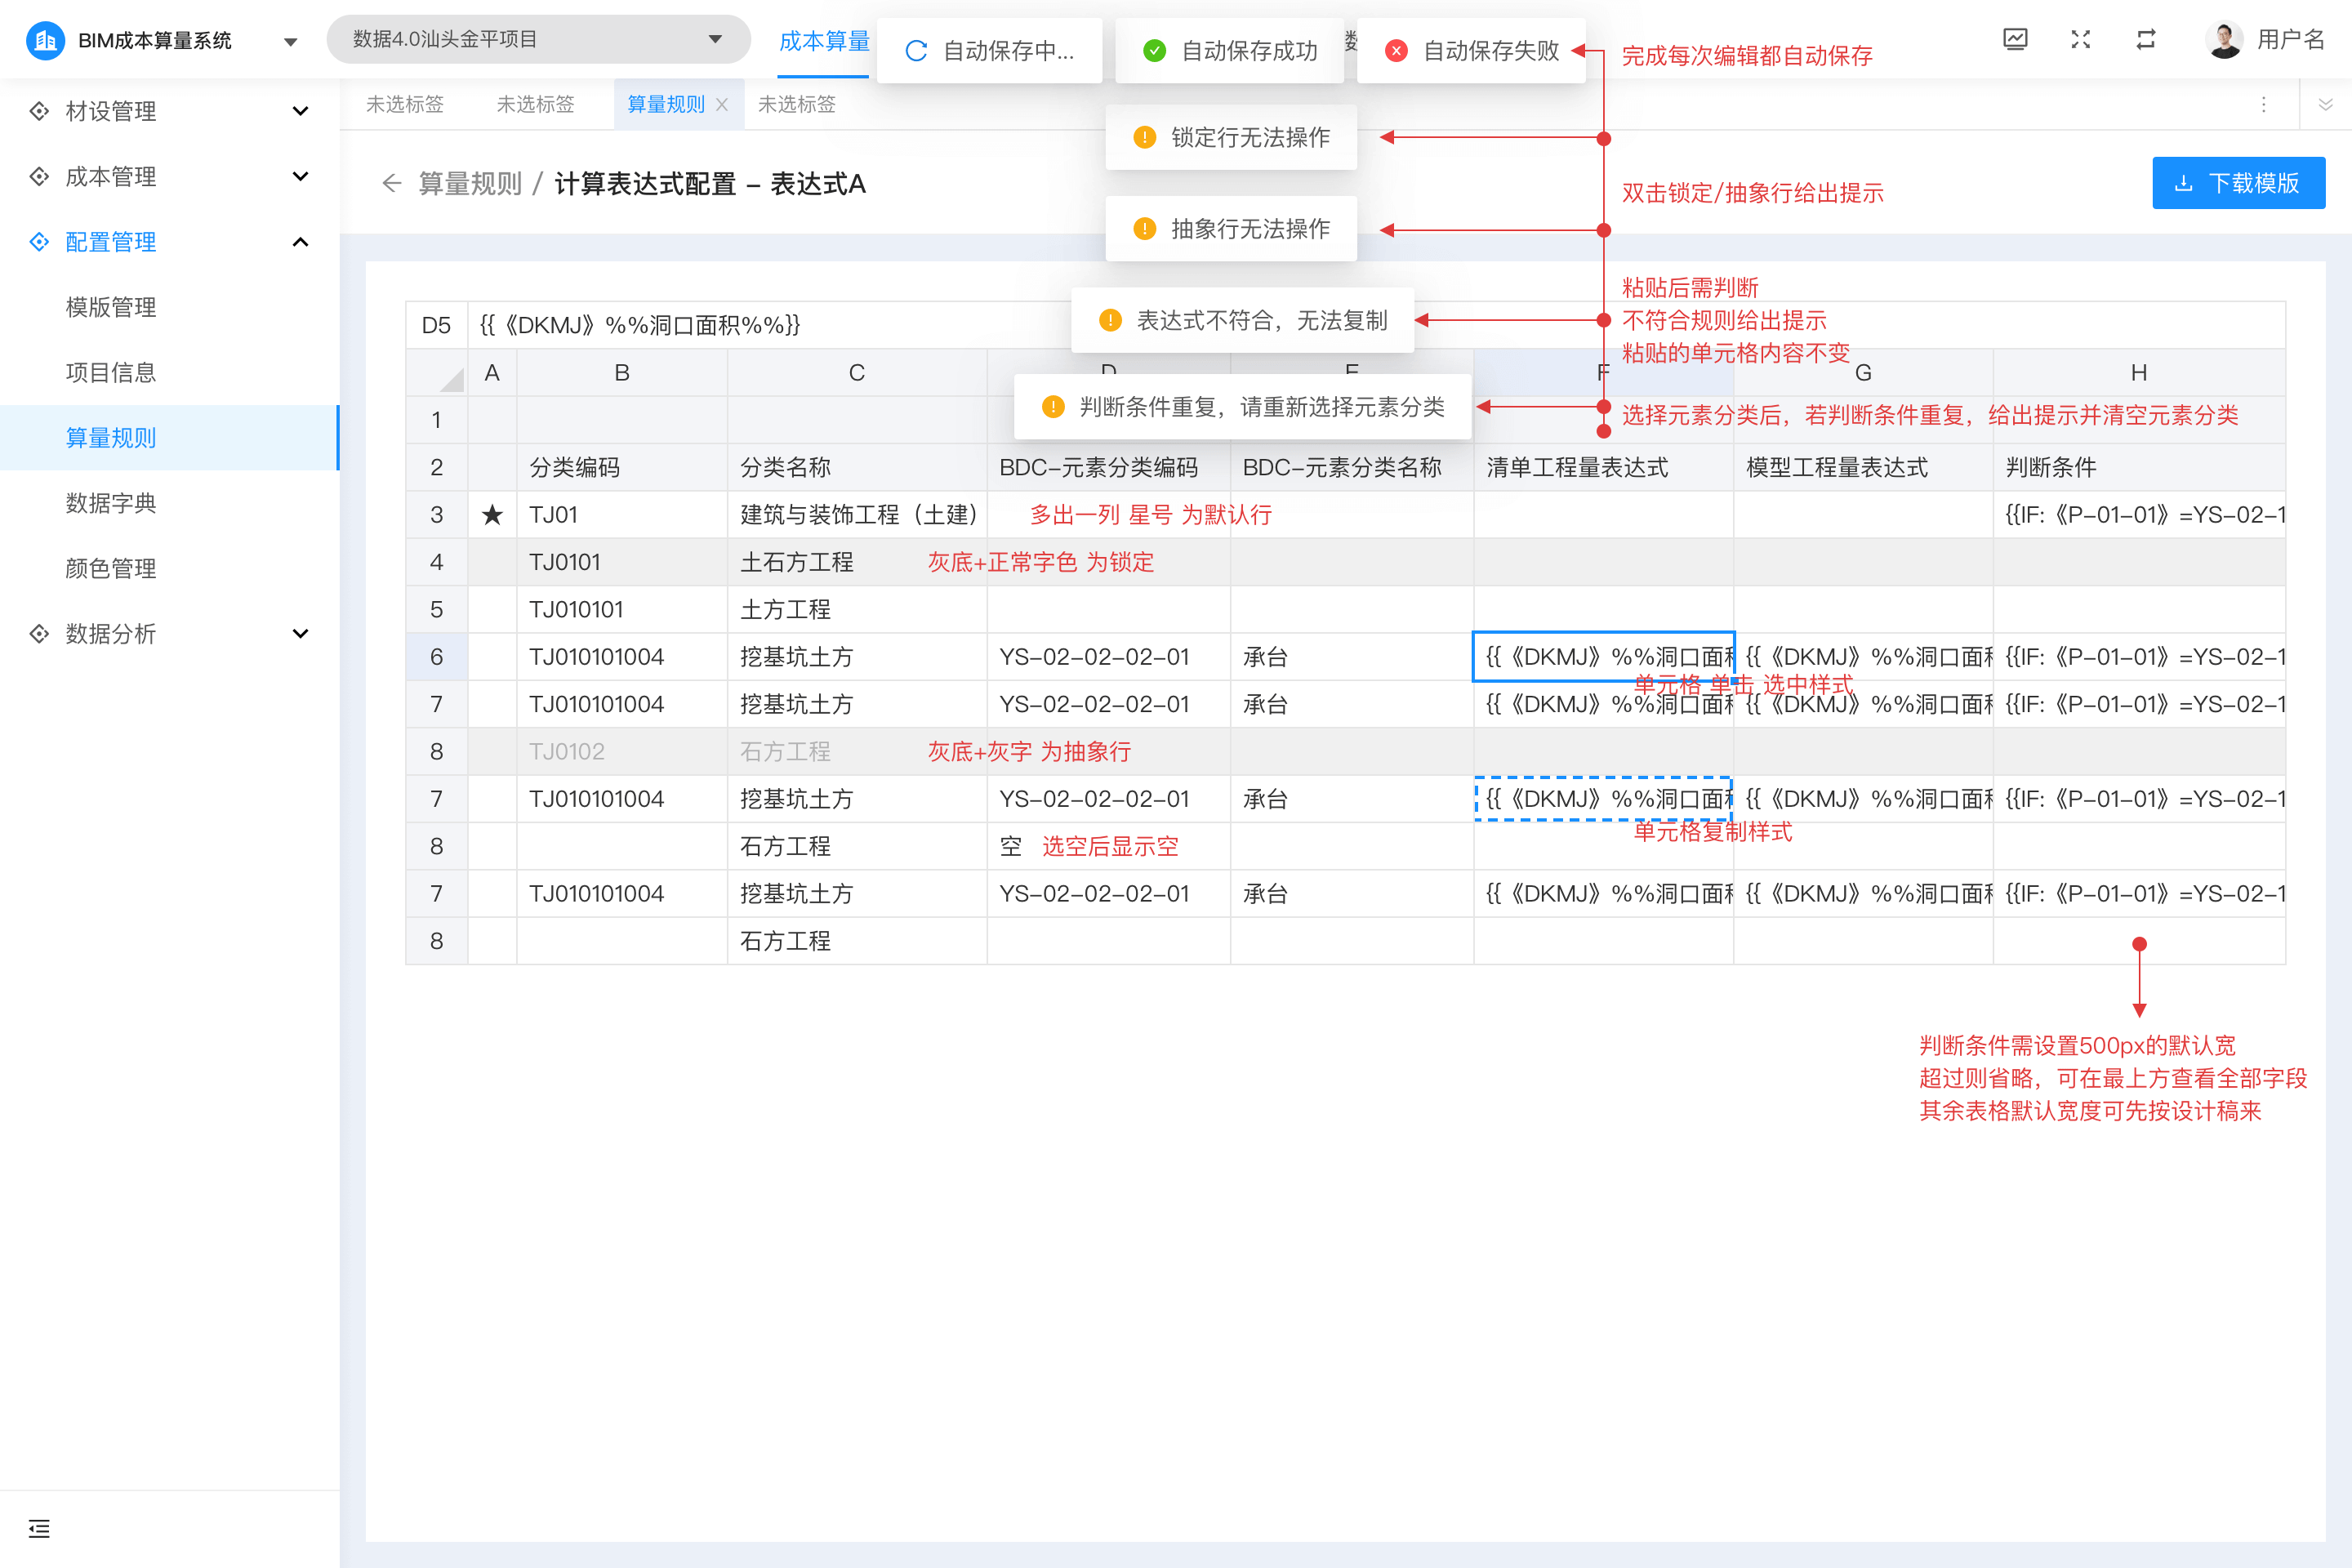Switch to the 成本算量 top tab
The height and width of the screenshot is (1568, 2352).
[x=823, y=41]
